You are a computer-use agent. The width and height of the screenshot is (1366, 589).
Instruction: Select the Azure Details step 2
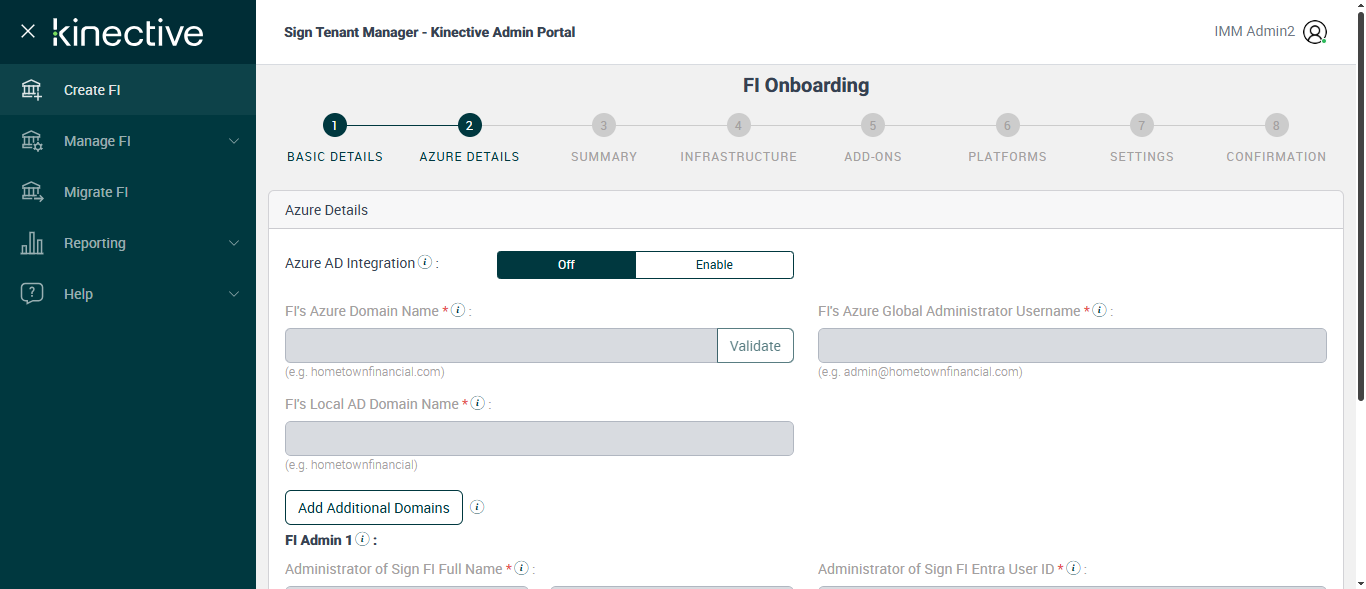(469, 126)
